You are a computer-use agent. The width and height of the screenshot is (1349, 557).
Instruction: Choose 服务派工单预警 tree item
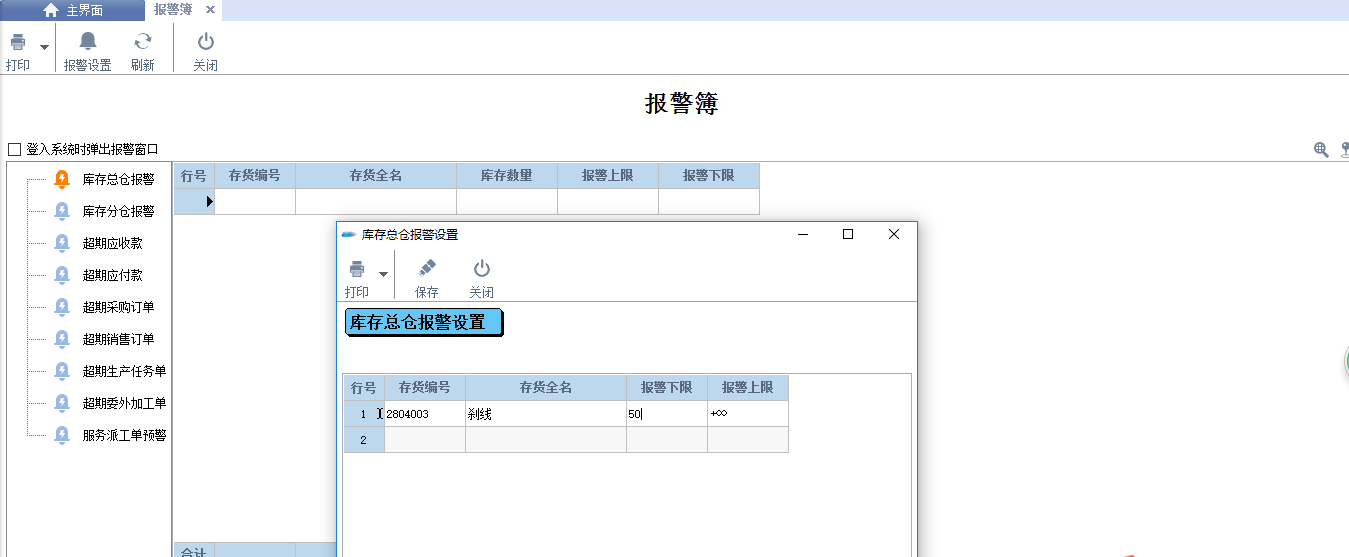point(124,435)
